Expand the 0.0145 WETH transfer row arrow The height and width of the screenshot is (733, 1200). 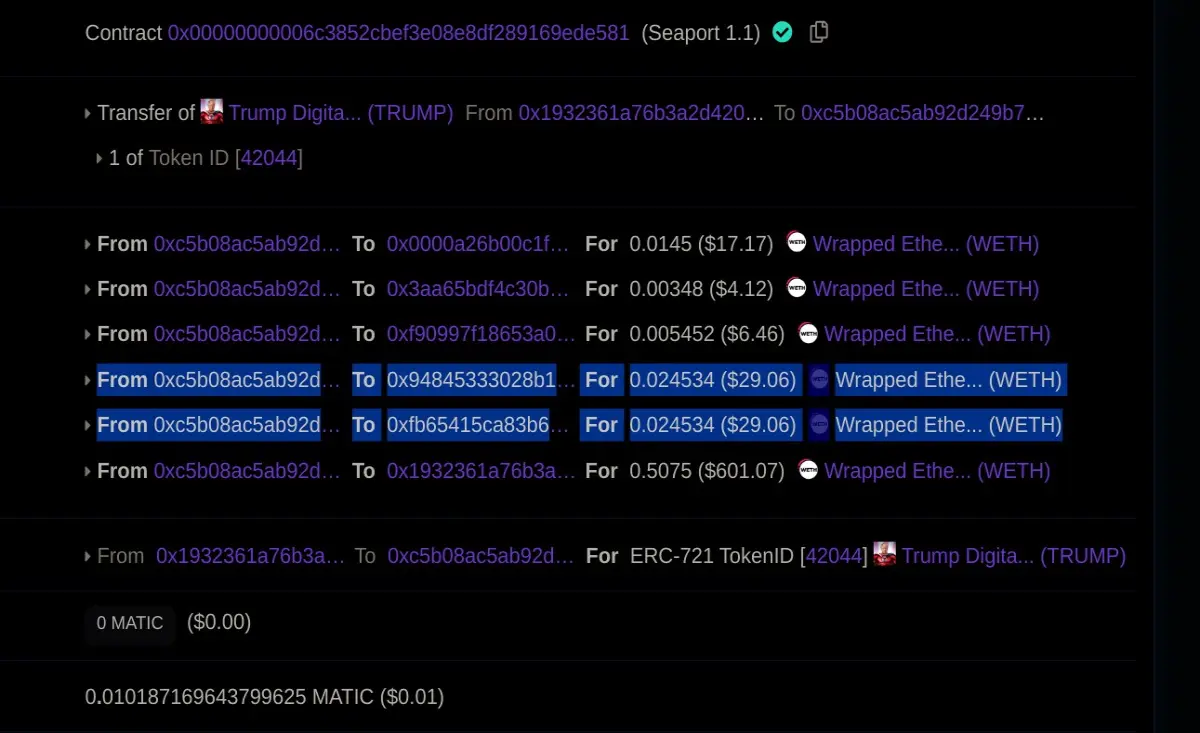(x=88, y=245)
